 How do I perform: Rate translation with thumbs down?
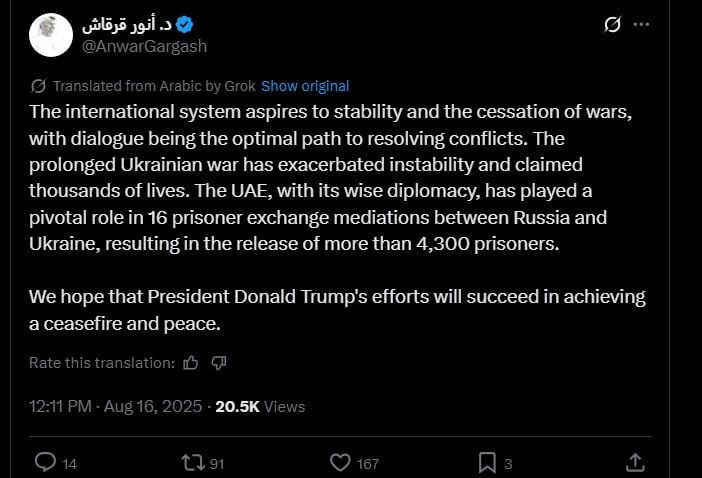pyautogui.click(x=218, y=363)
